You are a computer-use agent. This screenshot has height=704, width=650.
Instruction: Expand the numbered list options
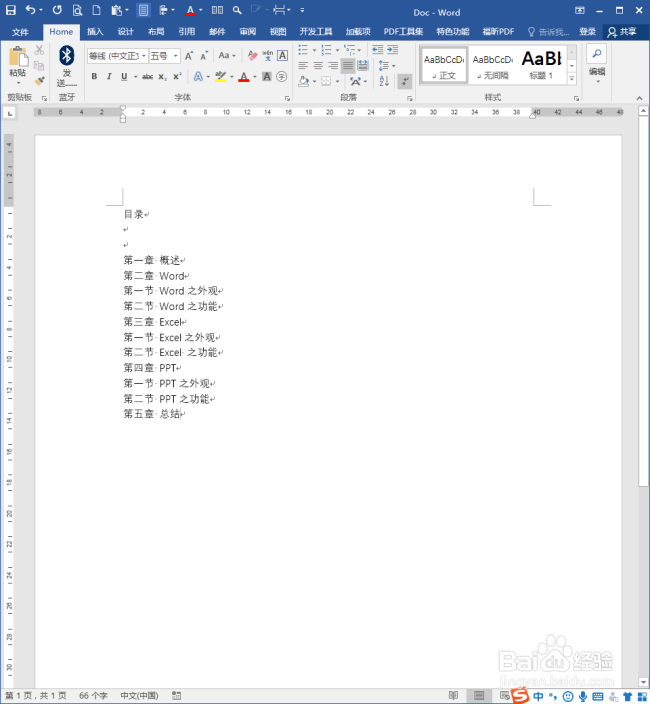click(x=337, y=50)
